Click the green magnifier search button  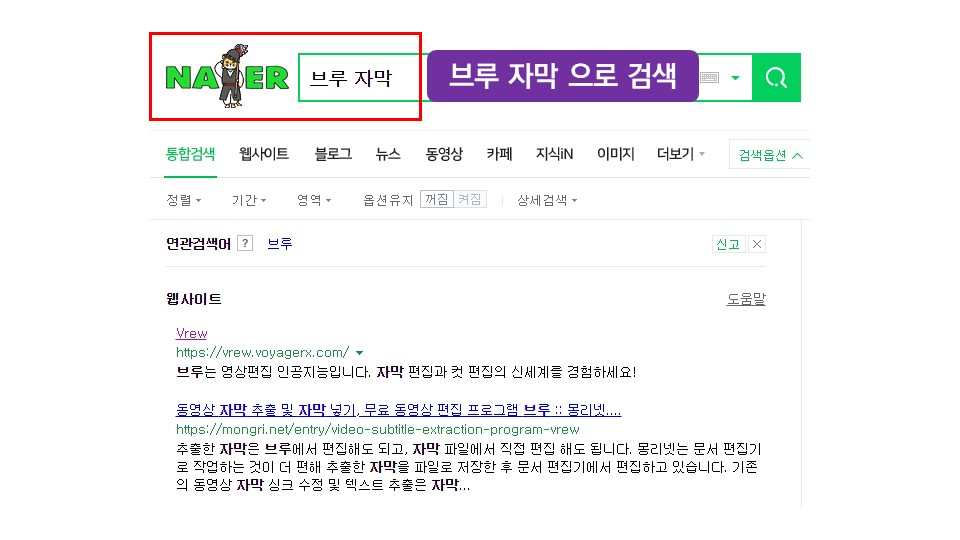776,78
